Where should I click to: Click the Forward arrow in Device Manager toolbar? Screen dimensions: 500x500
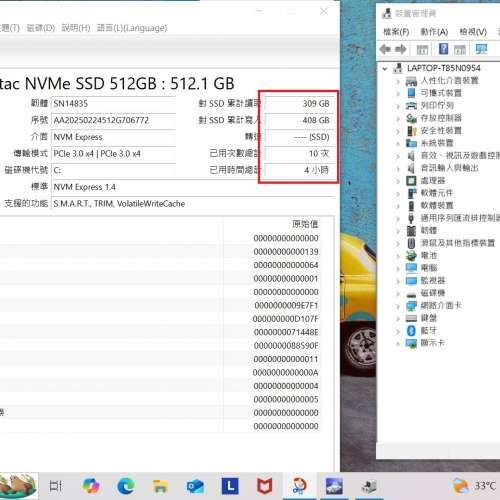[401, 49]
